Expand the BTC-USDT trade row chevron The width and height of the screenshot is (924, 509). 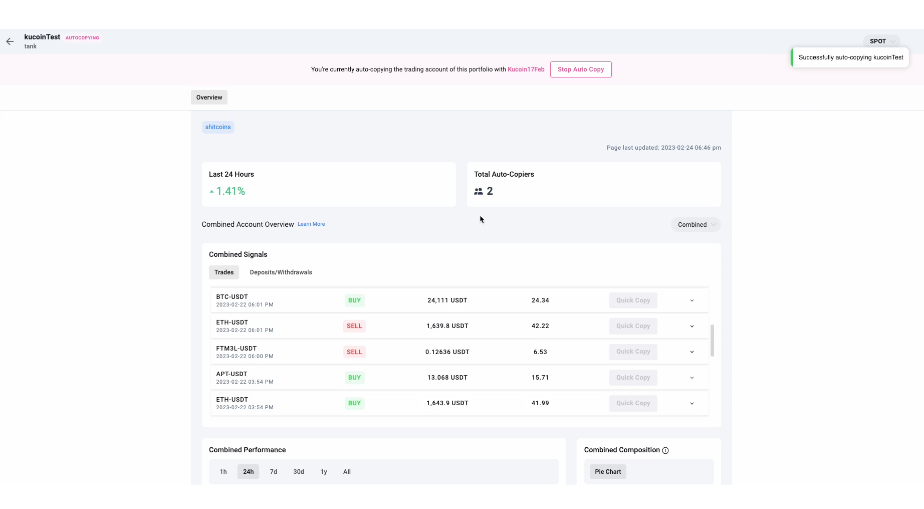click(691, 300)
